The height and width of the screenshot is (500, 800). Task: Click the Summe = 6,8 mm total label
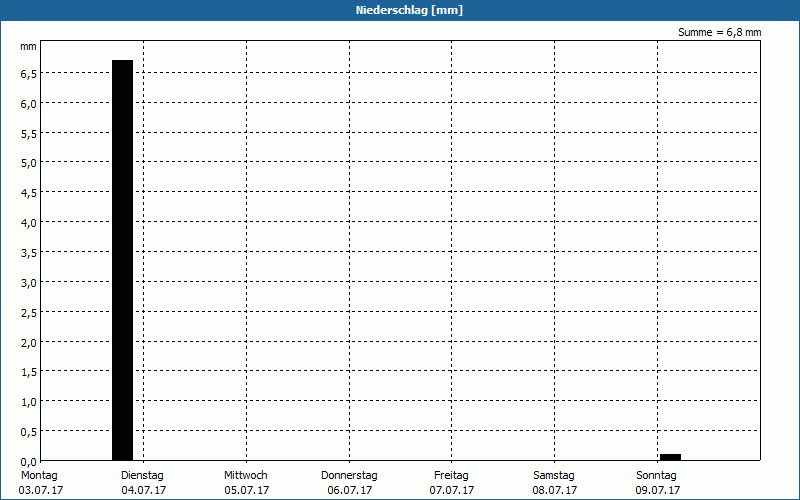click(x=719, y=32)
